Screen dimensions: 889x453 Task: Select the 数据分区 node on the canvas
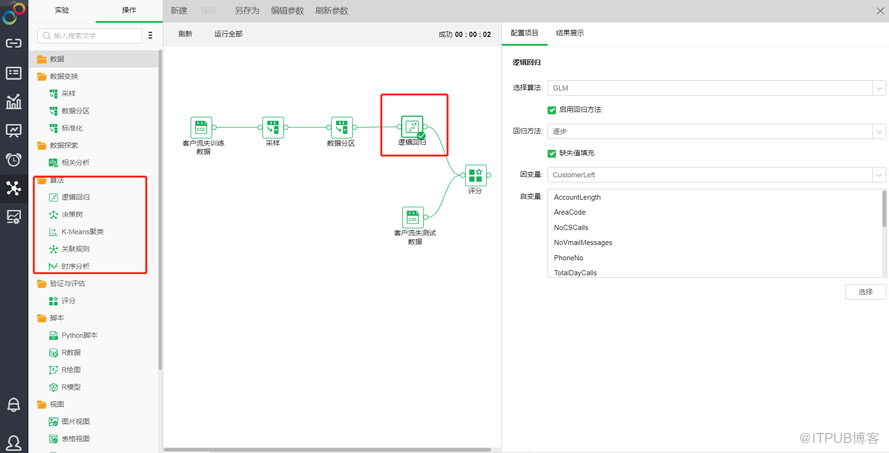(342, 128)
